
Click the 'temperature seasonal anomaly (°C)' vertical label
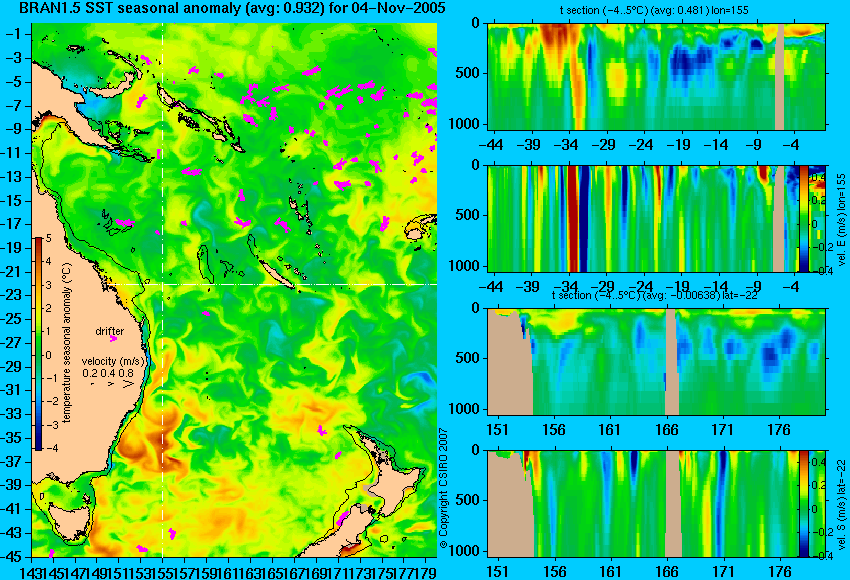coord(66,343)
